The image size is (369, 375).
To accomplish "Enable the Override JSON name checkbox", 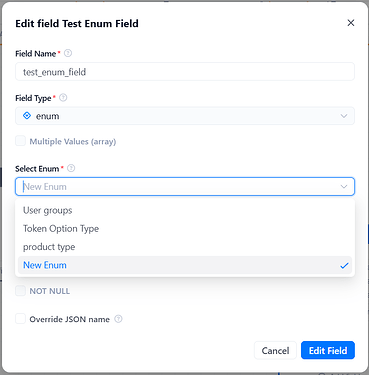I will tap(20, 319).
